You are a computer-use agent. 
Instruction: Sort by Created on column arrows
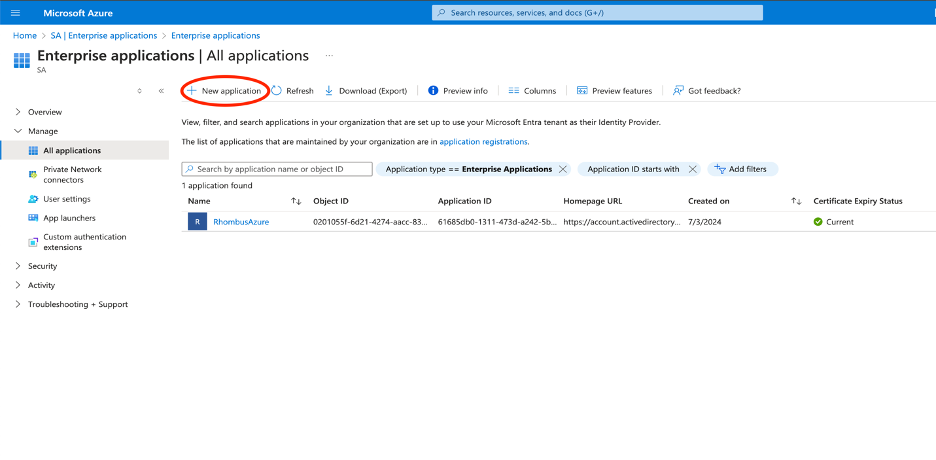pyautogui.click(x=796, y=202)
